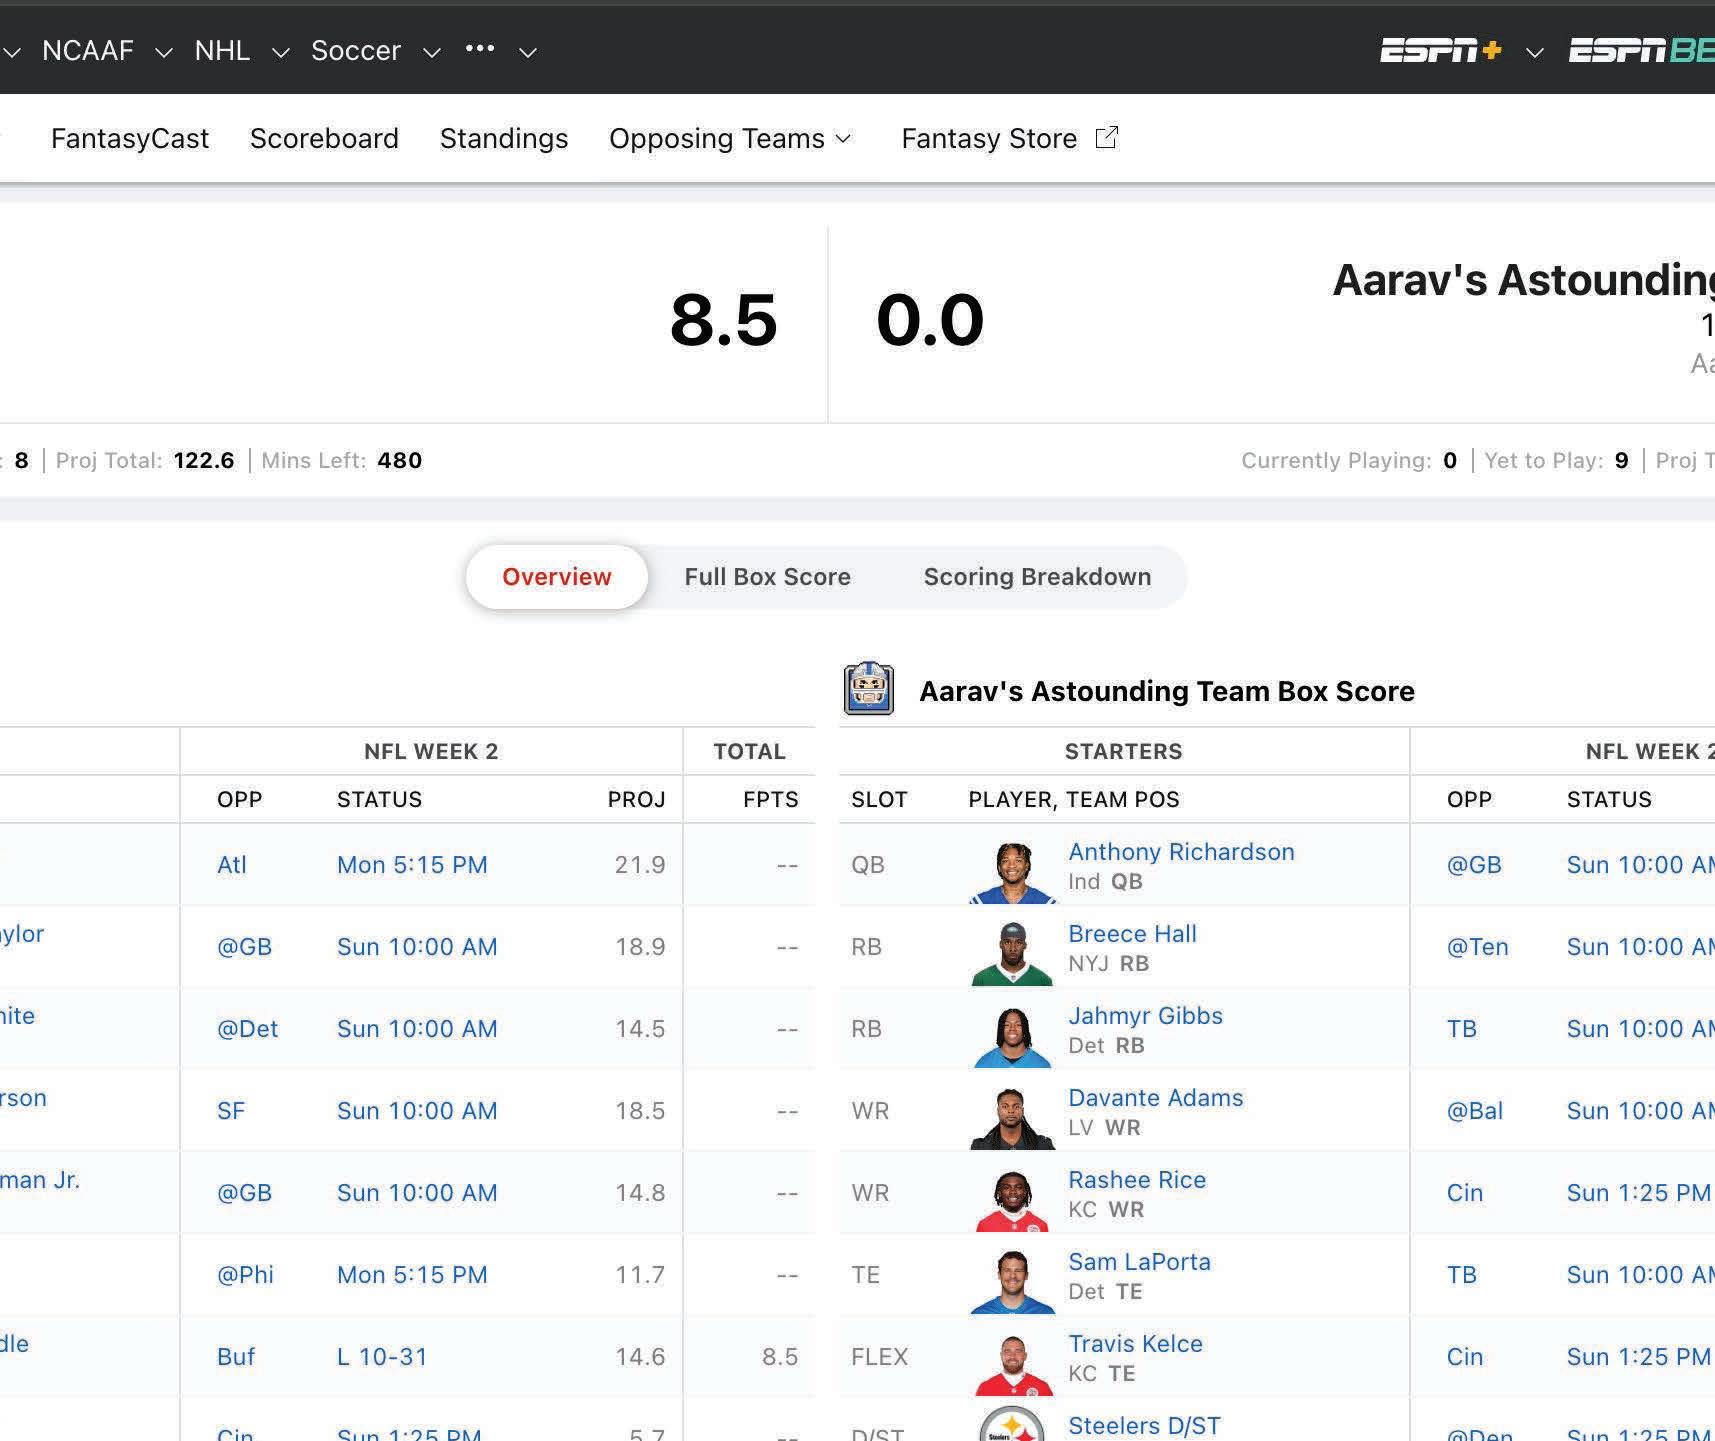Open the Soccer menu
This screenshot has width=1715, height=1441.
click(x=356, y=50)
